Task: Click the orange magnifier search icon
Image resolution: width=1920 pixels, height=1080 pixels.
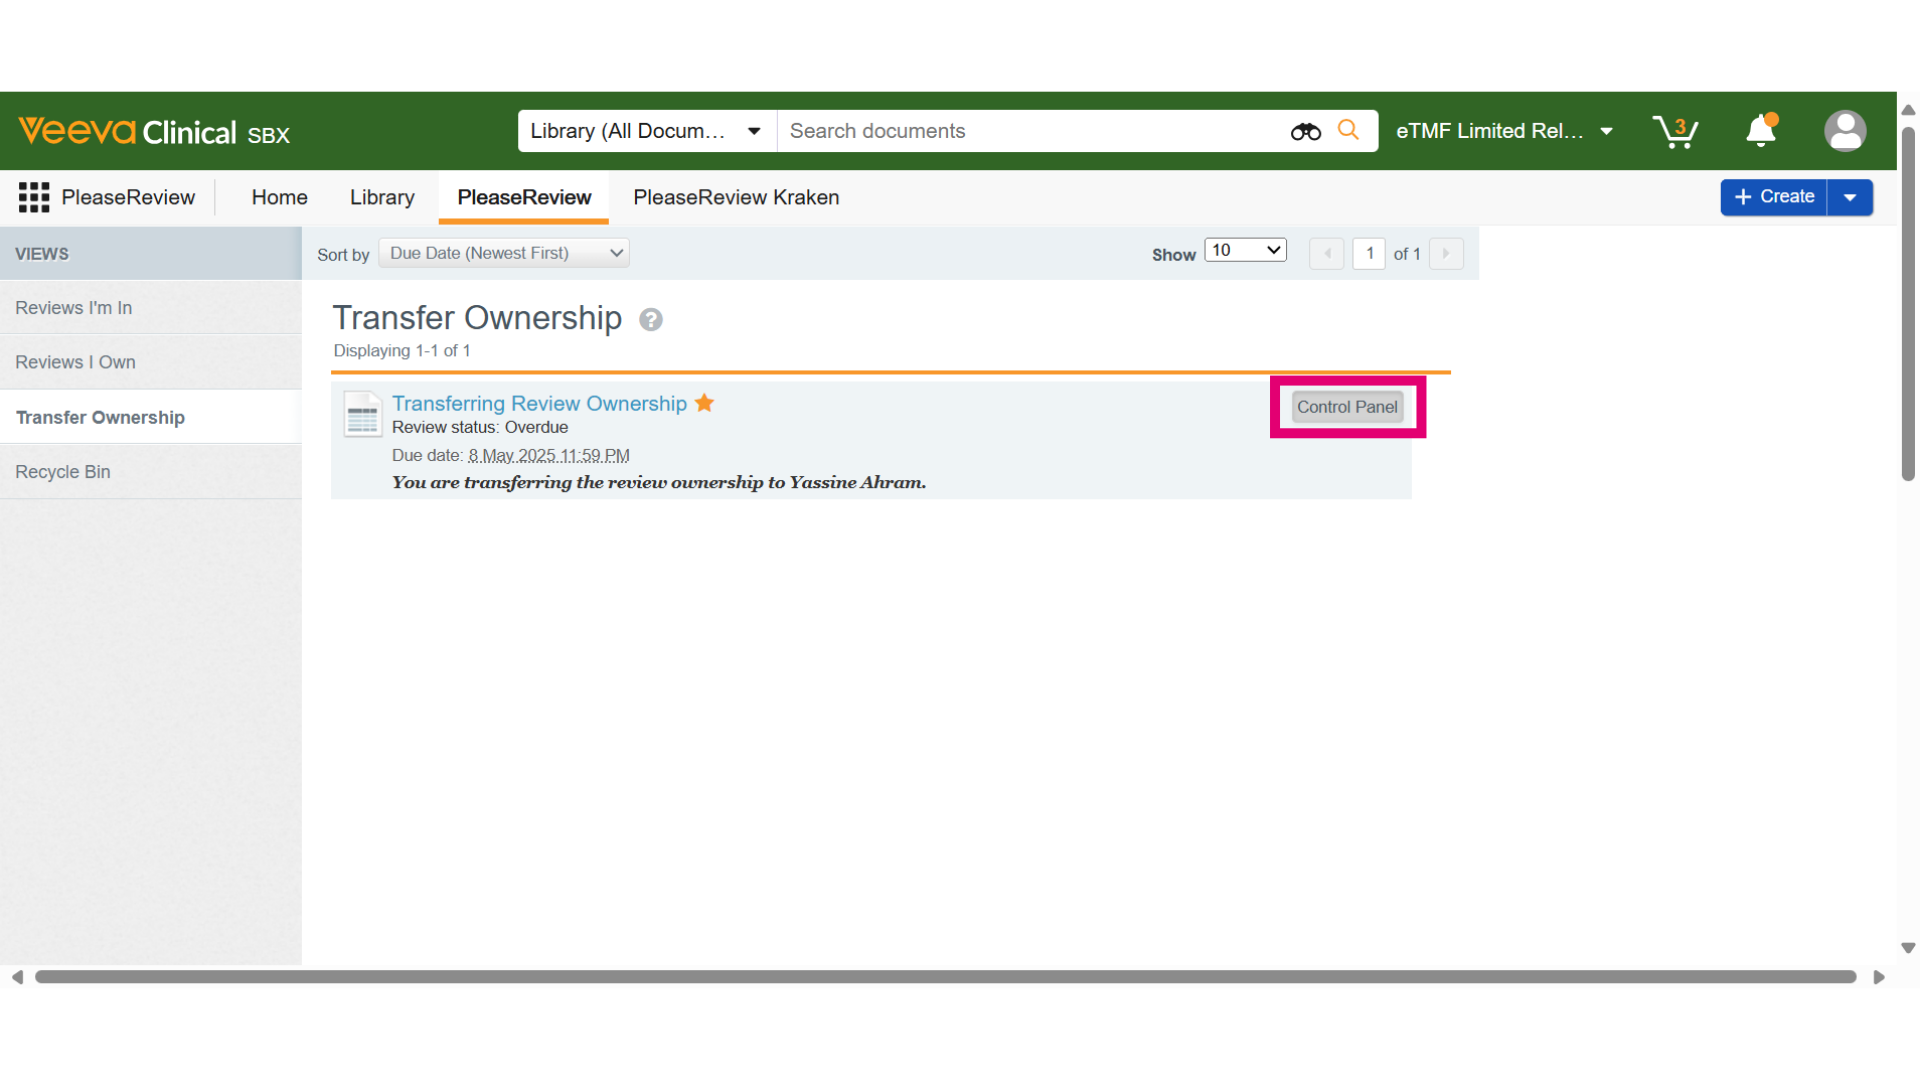Action: (x=1348, y=130)
